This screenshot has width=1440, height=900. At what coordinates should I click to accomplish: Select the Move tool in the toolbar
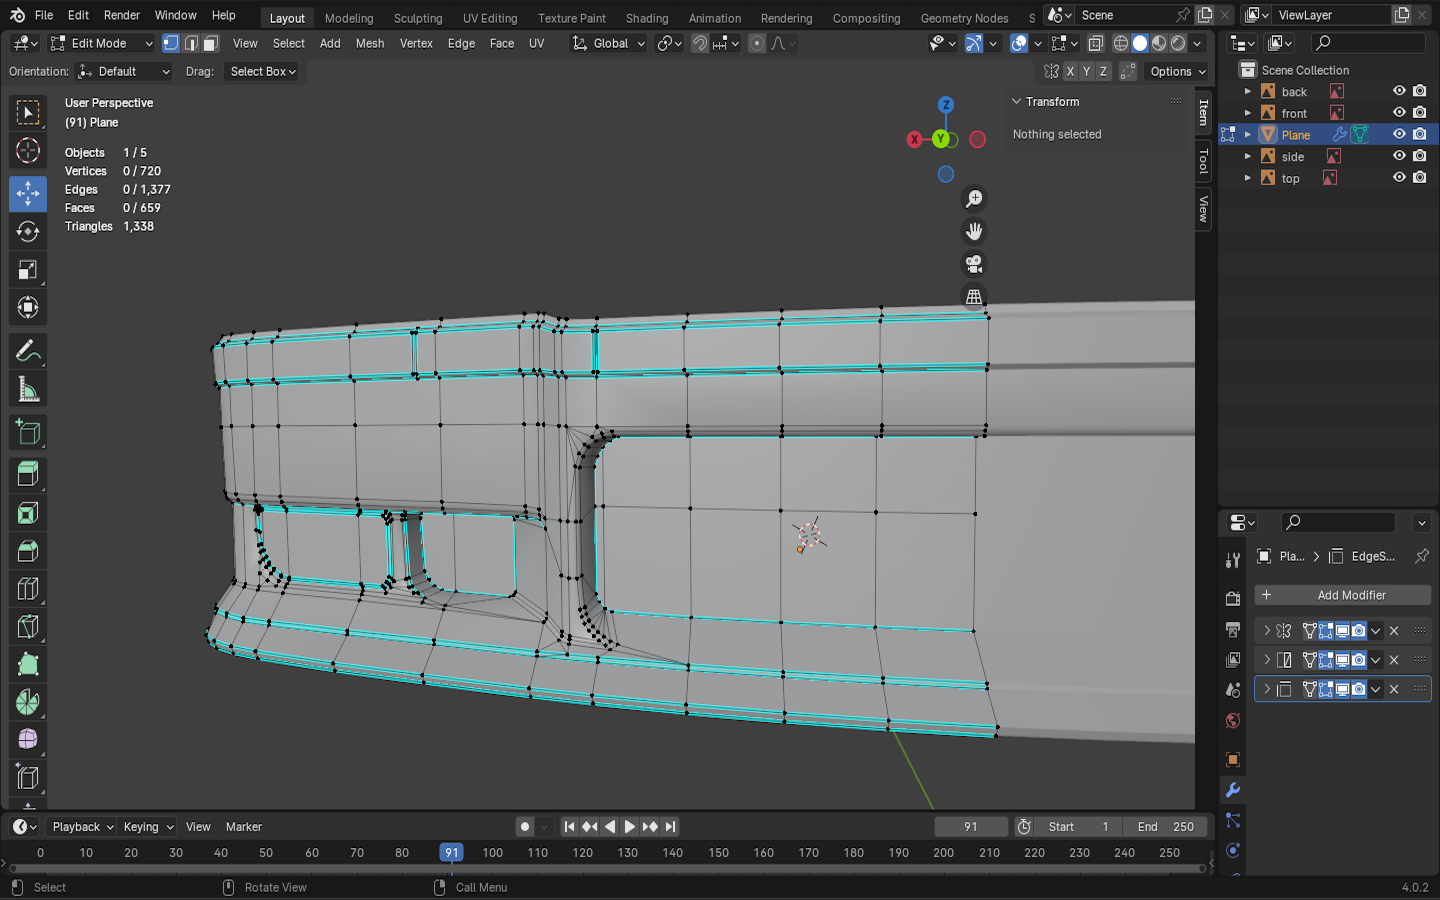[28, 193]
